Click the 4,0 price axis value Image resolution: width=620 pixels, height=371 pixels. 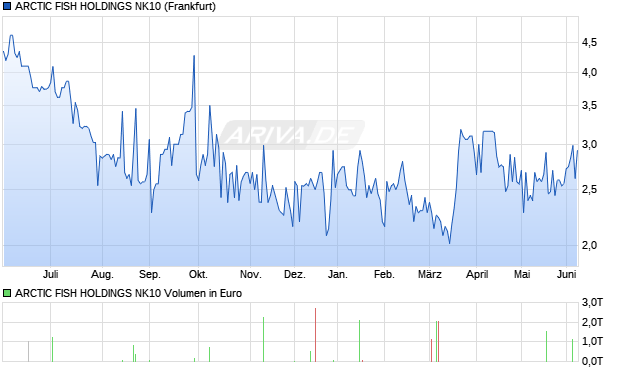click(589, 72)
